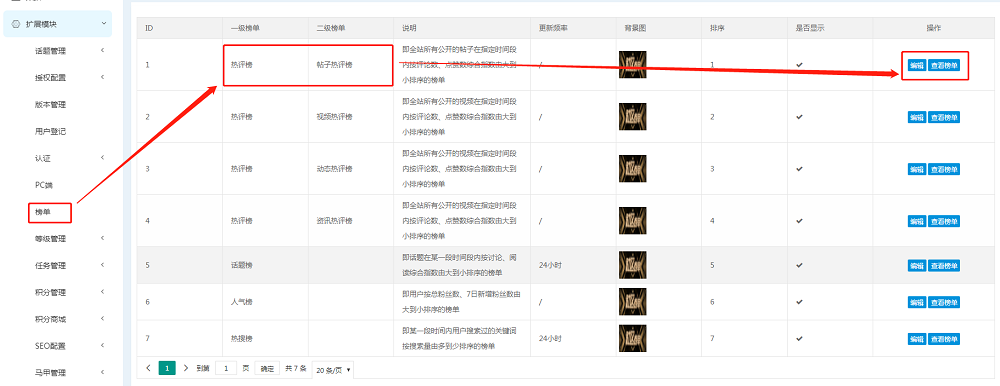Screen dimensions: 1000x386
Task: Open background thumbnail for 话题榜 row
Action: pyautogui.click(x=632, y=265)
